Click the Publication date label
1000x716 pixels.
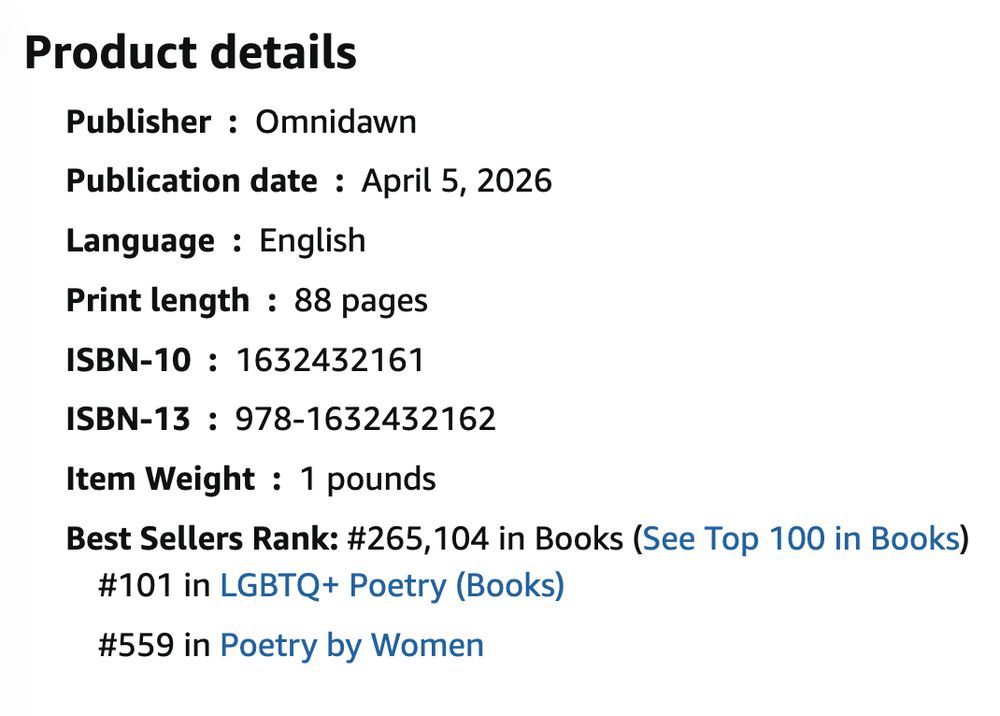[191, 181]
